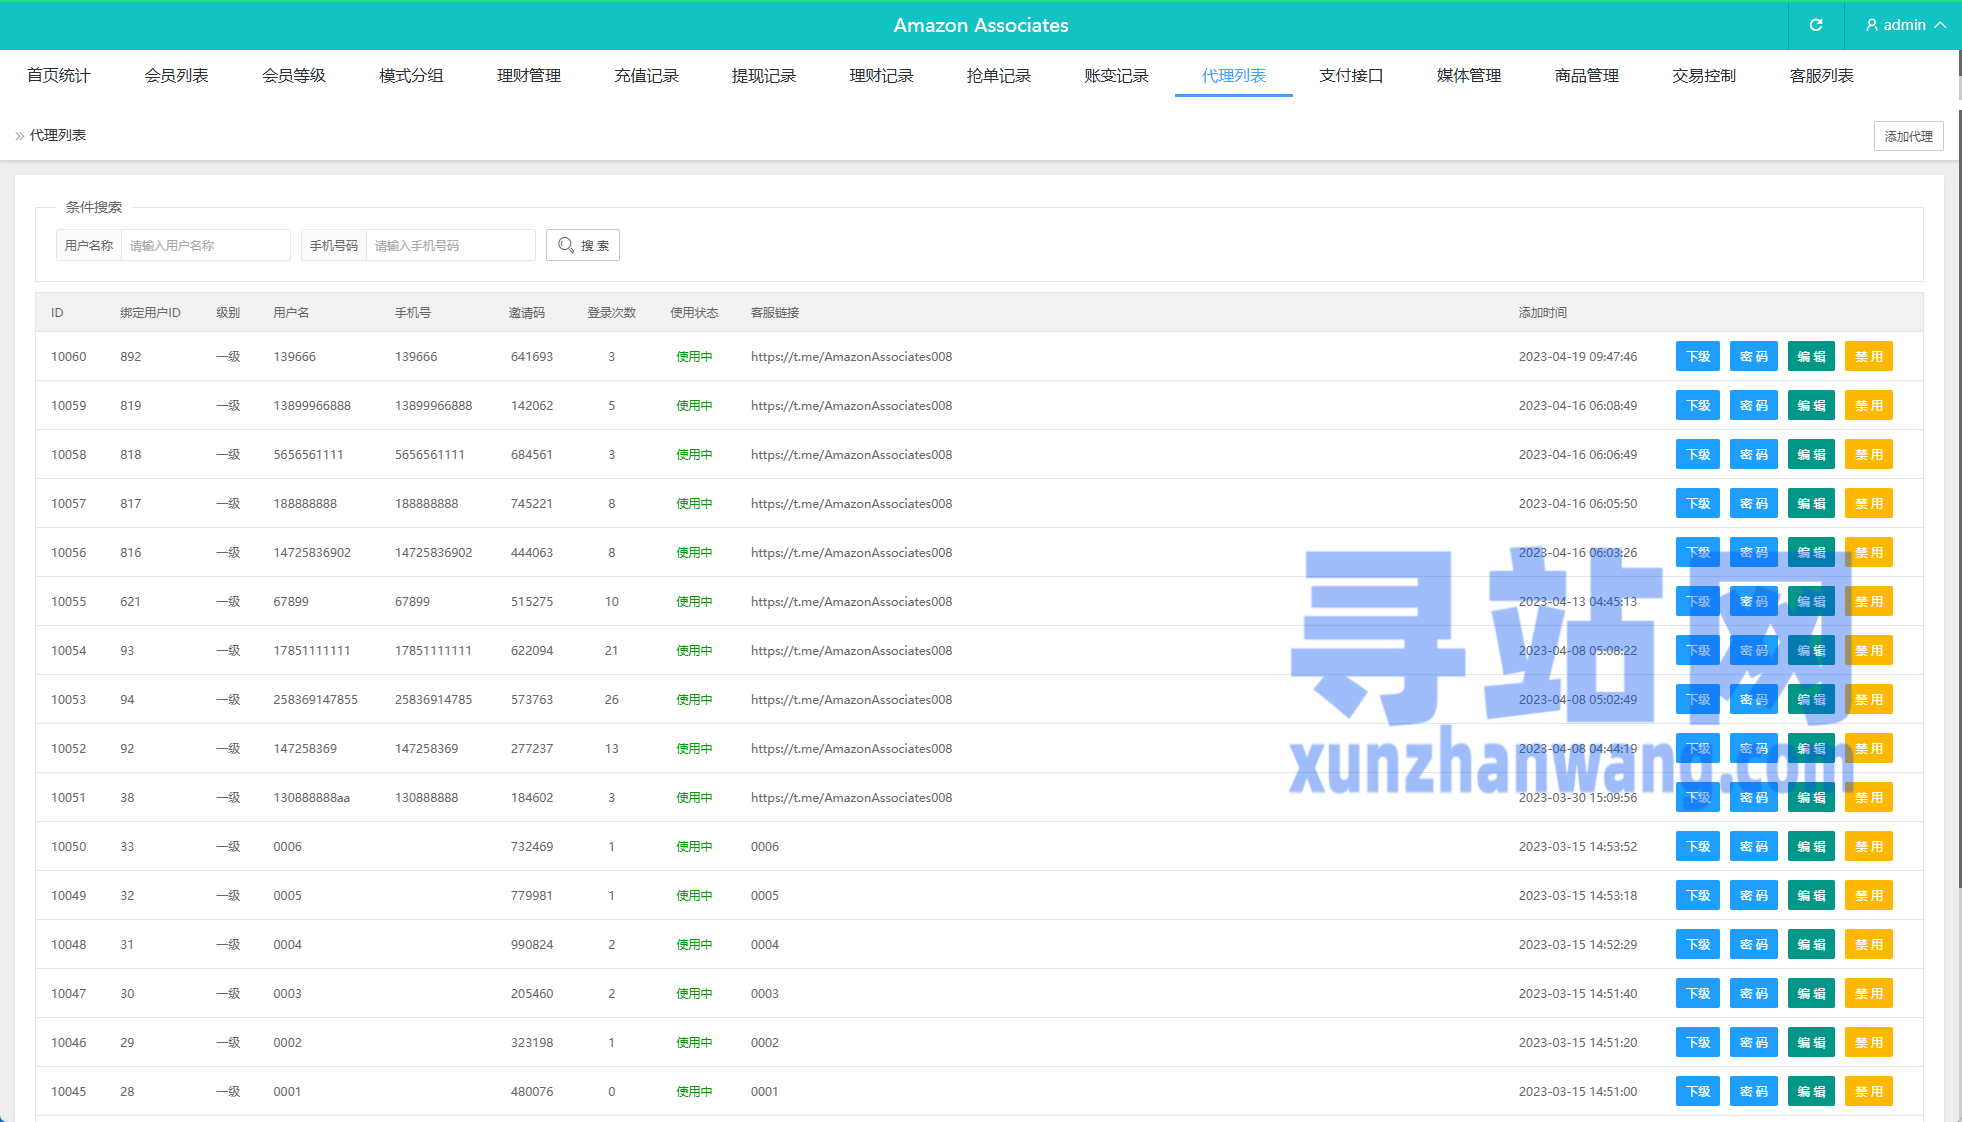This screenshot has width=1962, height=1122.
Task: Click 禁用 for agent 10055
Action: (x=1868, y=601)
